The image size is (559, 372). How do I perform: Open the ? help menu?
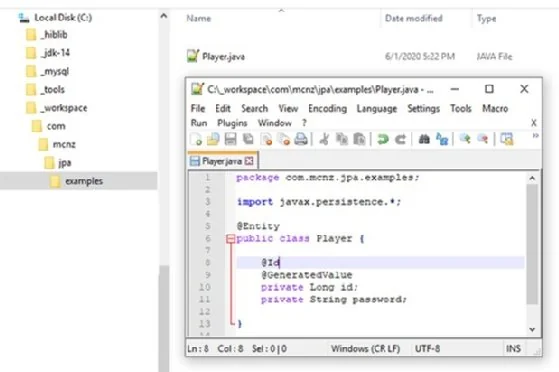[x=304, y=123]
